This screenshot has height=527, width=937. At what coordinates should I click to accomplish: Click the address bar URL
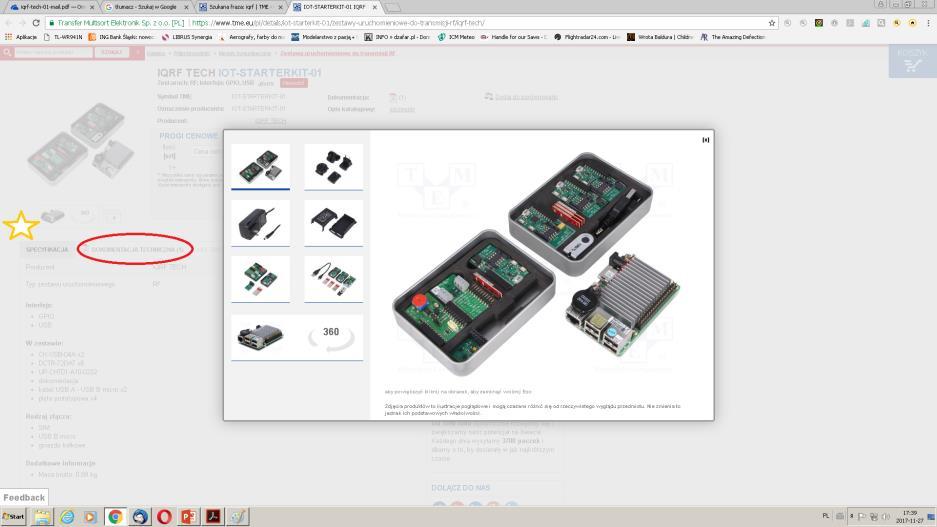[338, 23]
